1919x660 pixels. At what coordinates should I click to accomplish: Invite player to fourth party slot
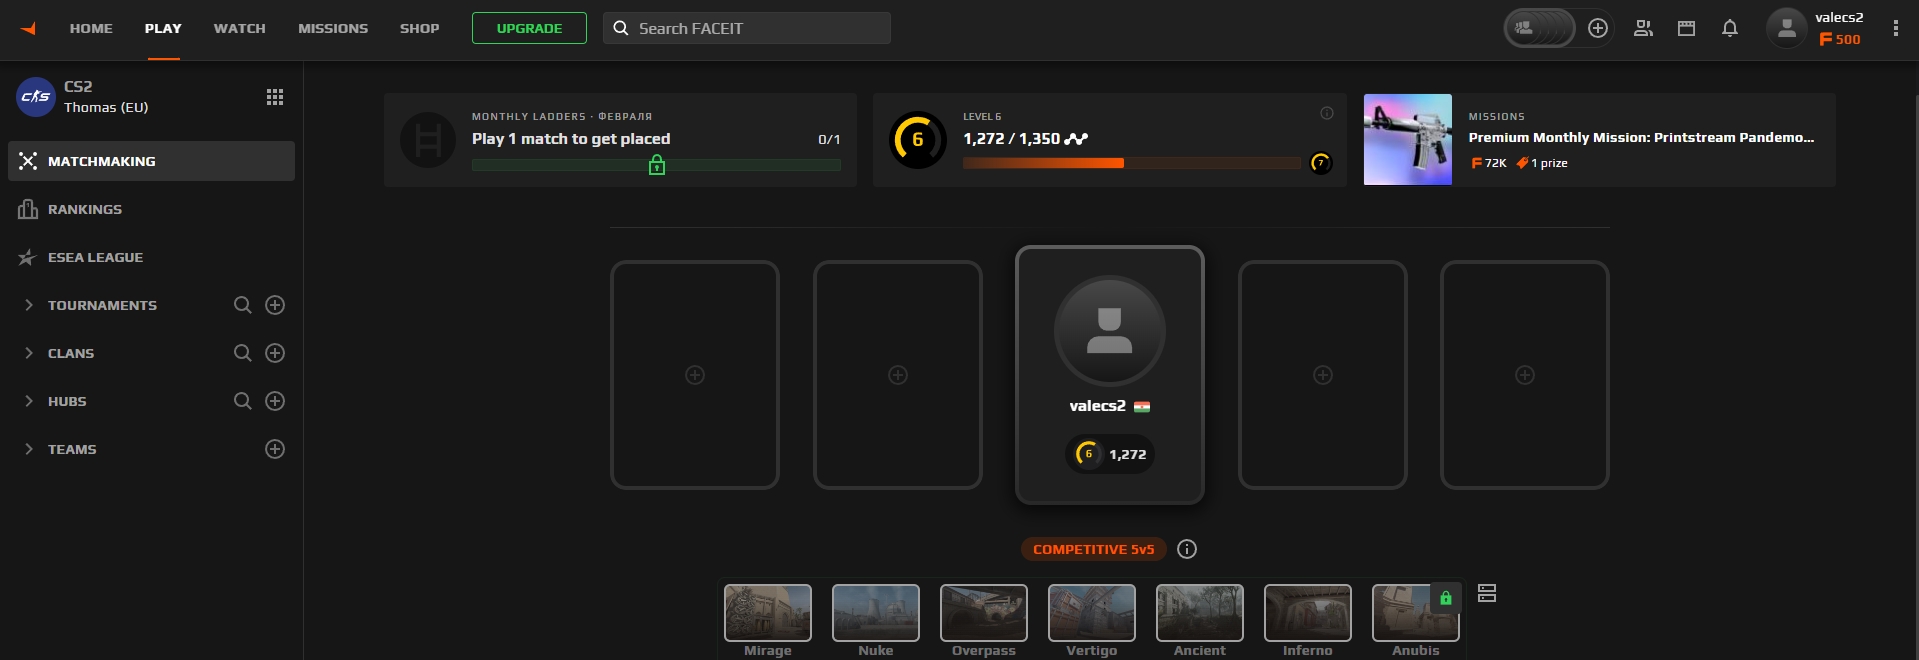click(1323, 375)
